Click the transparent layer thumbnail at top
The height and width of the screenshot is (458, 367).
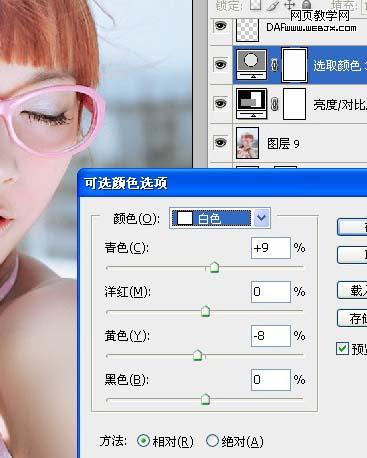click(247, 29)
